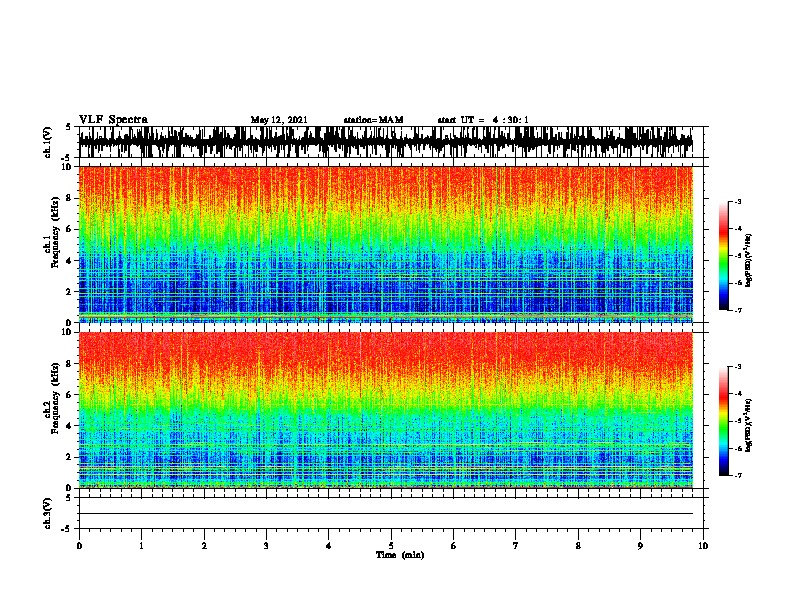Screen dimensions: 792x612
Task: Click the time axis tick label "9"
Action: click(x=640, y=546)
